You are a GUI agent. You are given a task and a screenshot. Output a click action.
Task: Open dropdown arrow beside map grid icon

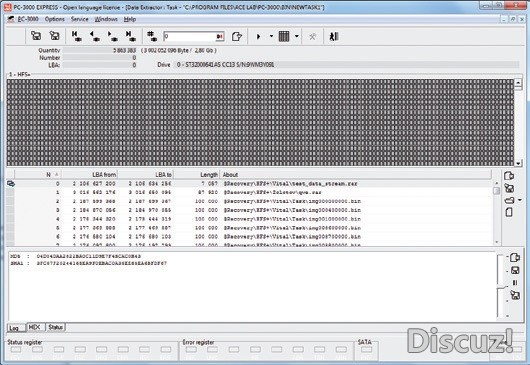[x=297, y=36]
